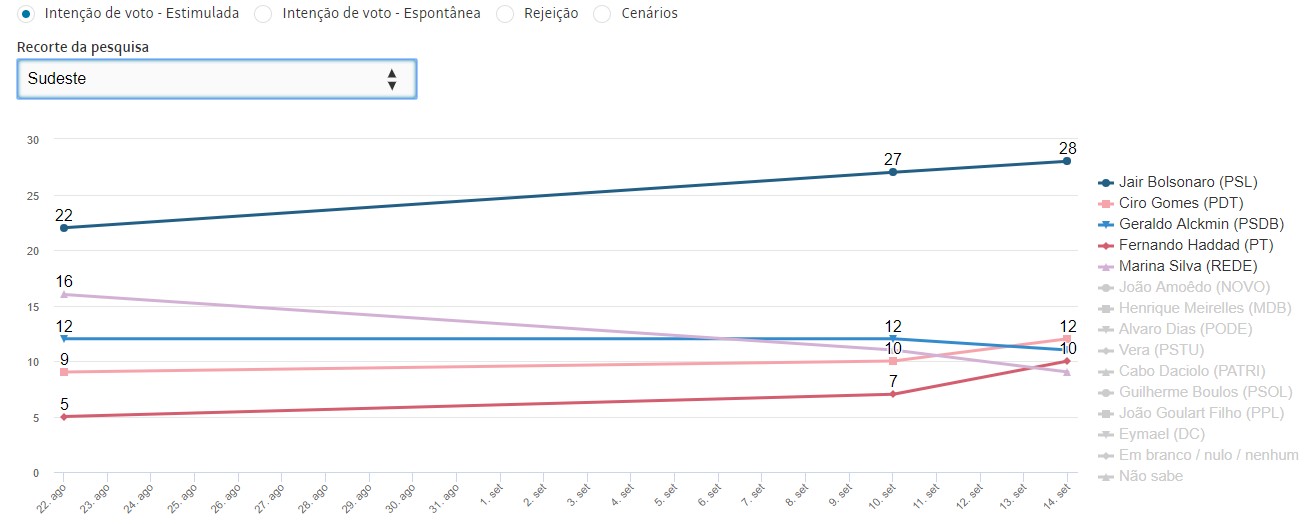Viewport: 1314px width, 524px height.
Task: Click the Sudeste dropdown arrows
Action: (392, 79)
